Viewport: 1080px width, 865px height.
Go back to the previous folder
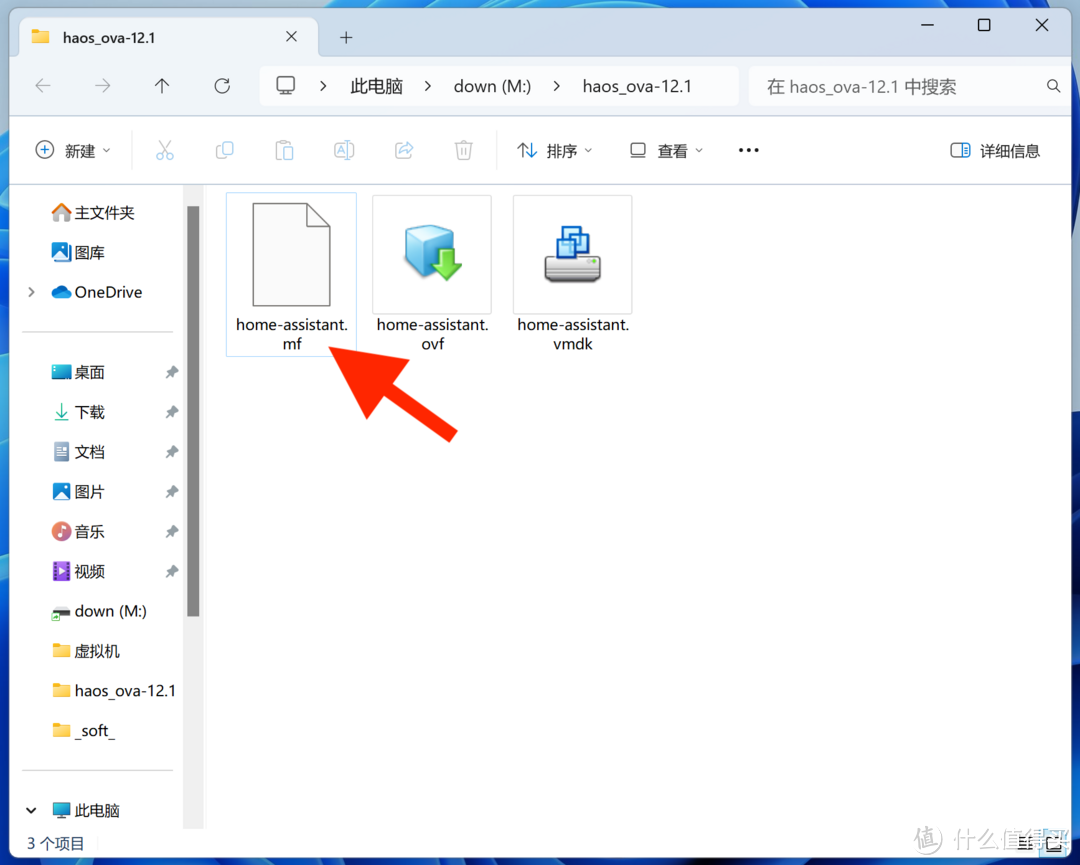click(x=43, y=85)
